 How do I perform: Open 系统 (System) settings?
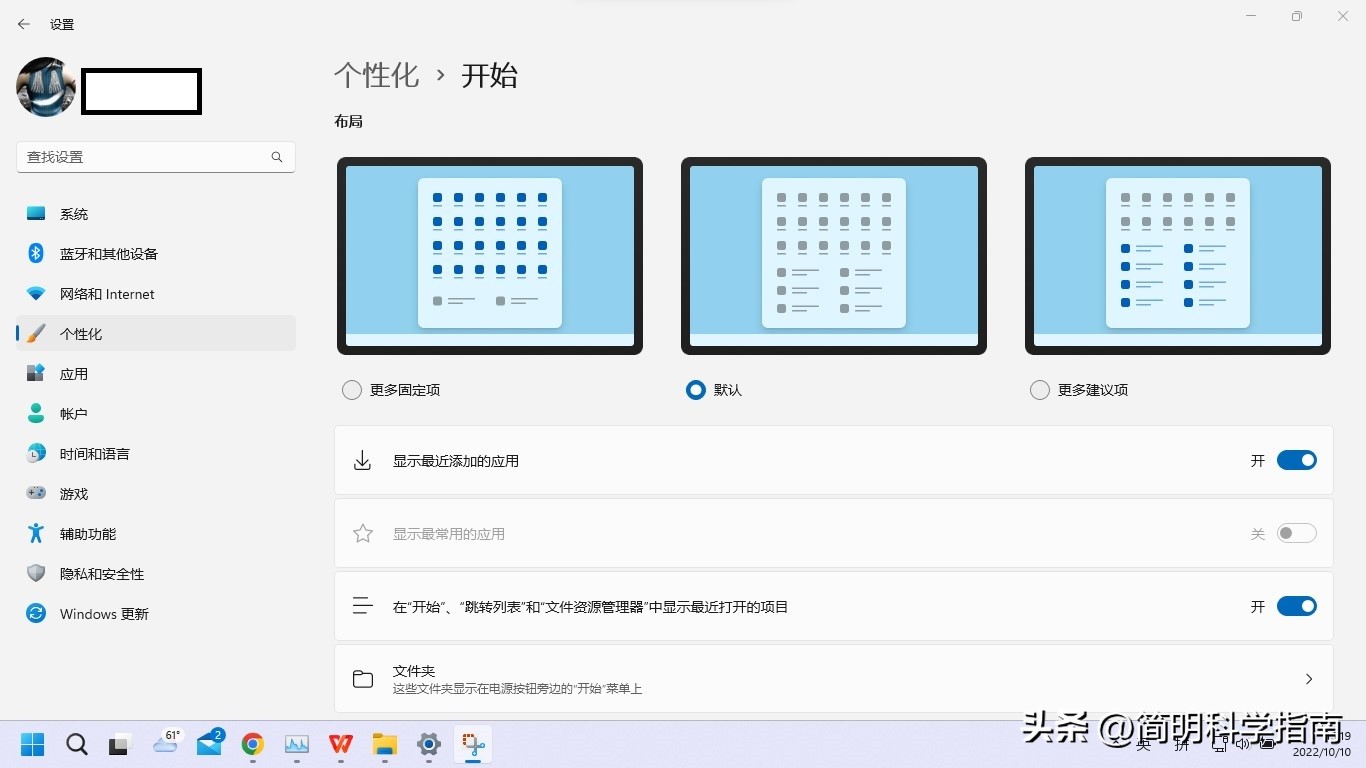pyautogui.click(x=74, y=213)
